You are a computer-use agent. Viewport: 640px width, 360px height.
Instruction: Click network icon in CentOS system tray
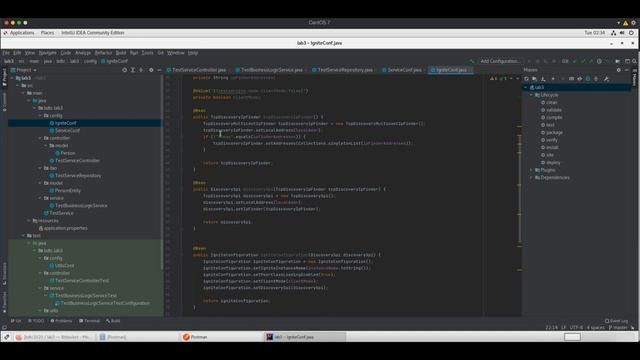[x=613, y=33]
